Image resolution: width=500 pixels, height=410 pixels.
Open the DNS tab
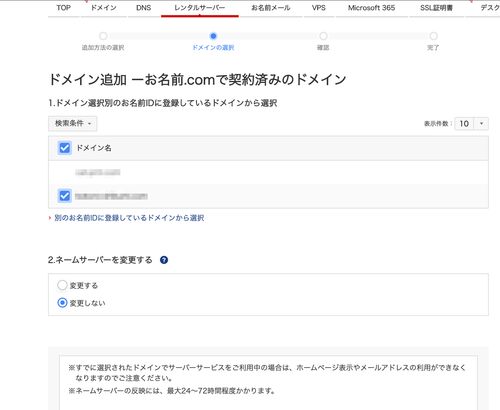[144, 8]
